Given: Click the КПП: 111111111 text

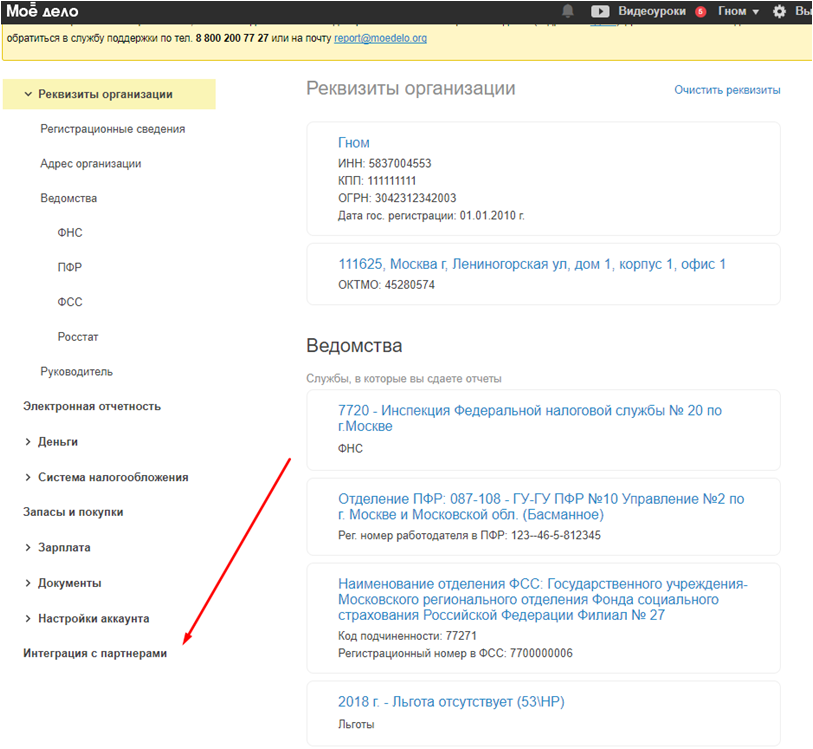Looking at the screenshot, I should tap(377, 181).
